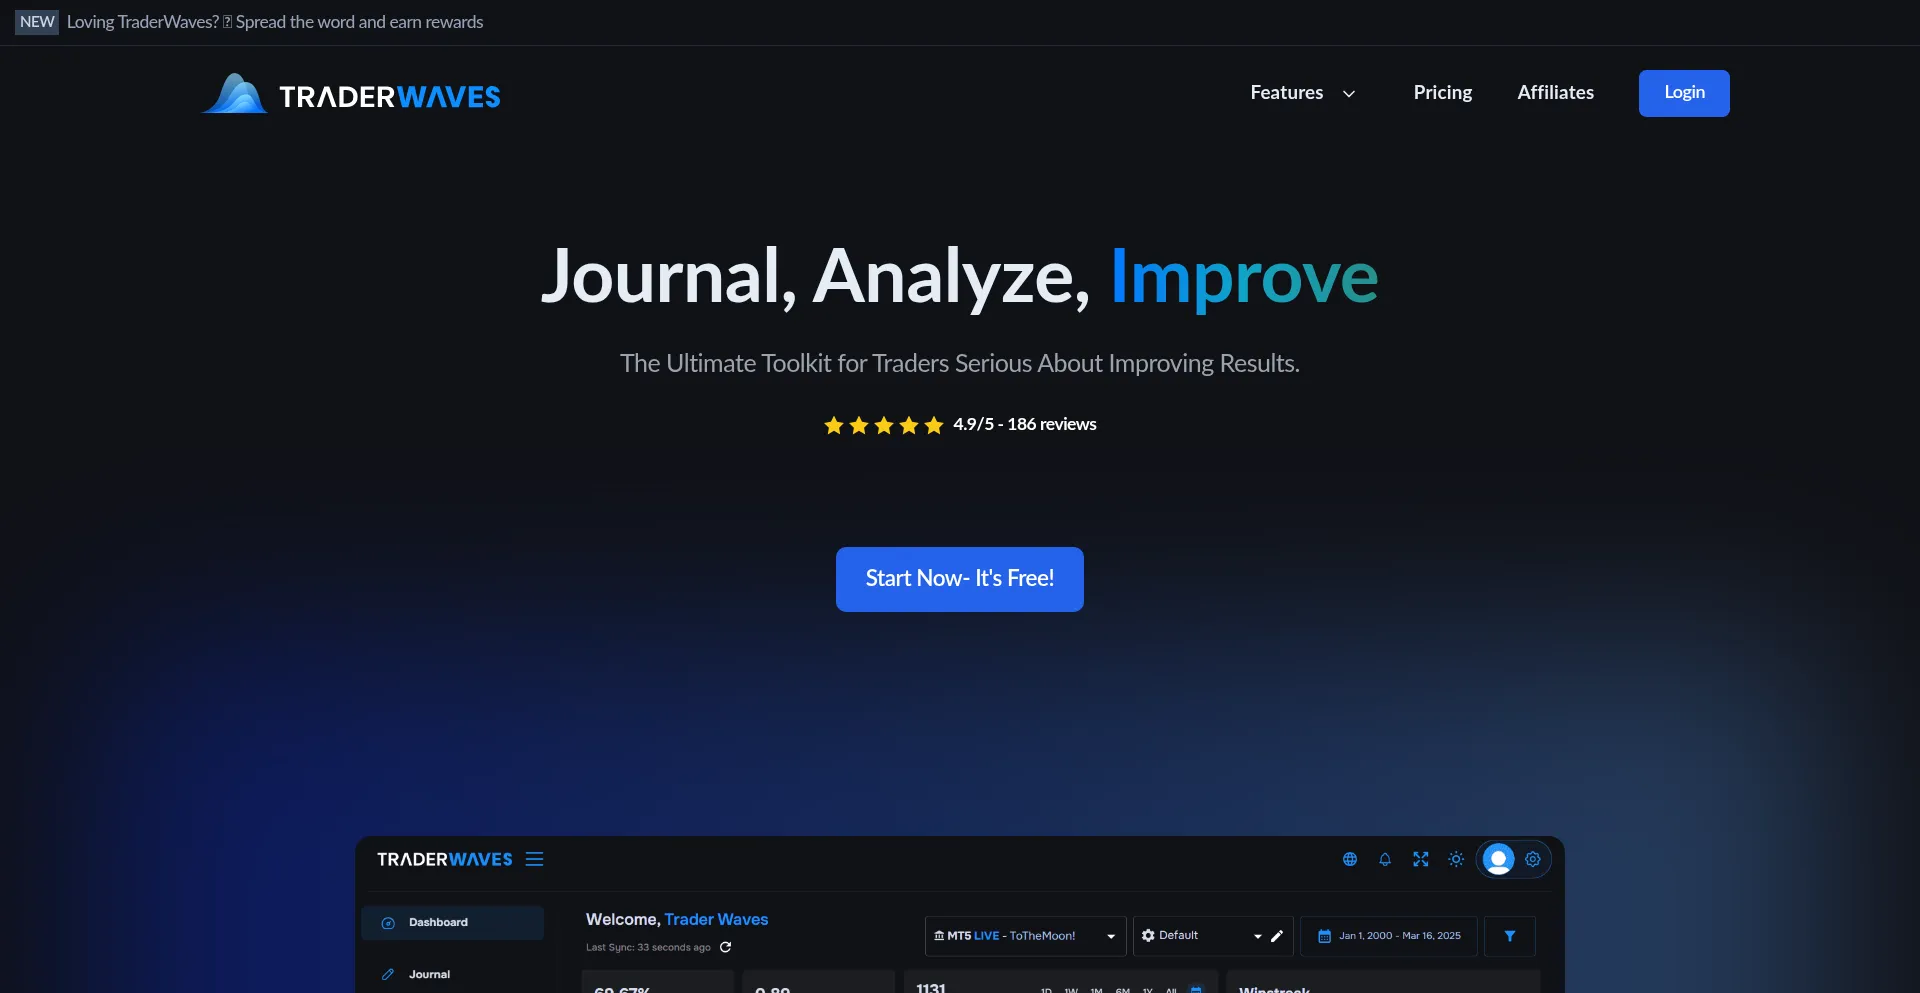
Task: Click the 'Ultimate Toolkit for Traders' subtitle
Action: click(960, 363)
